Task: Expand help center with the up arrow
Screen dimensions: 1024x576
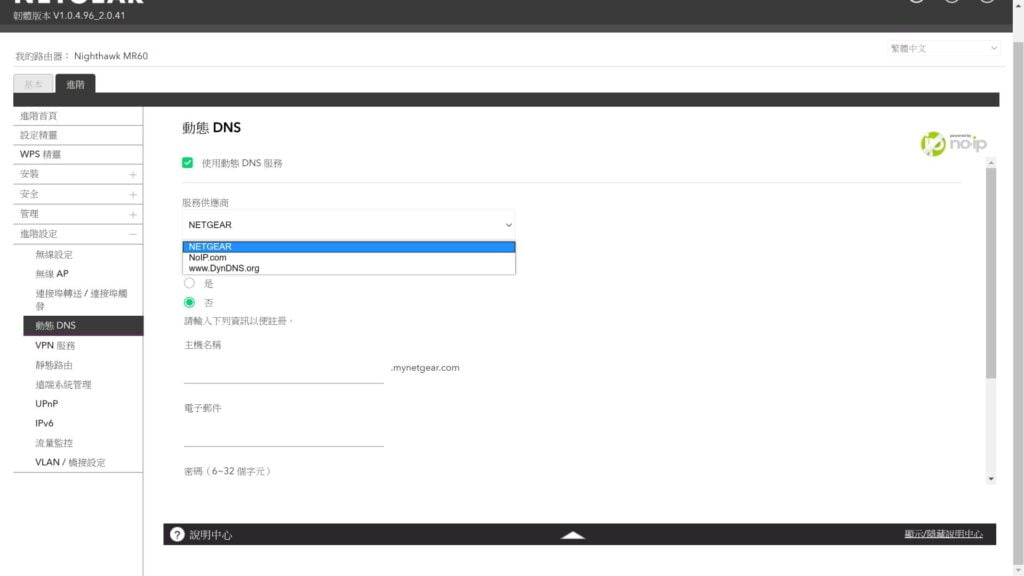Action: tap(573, 535)
